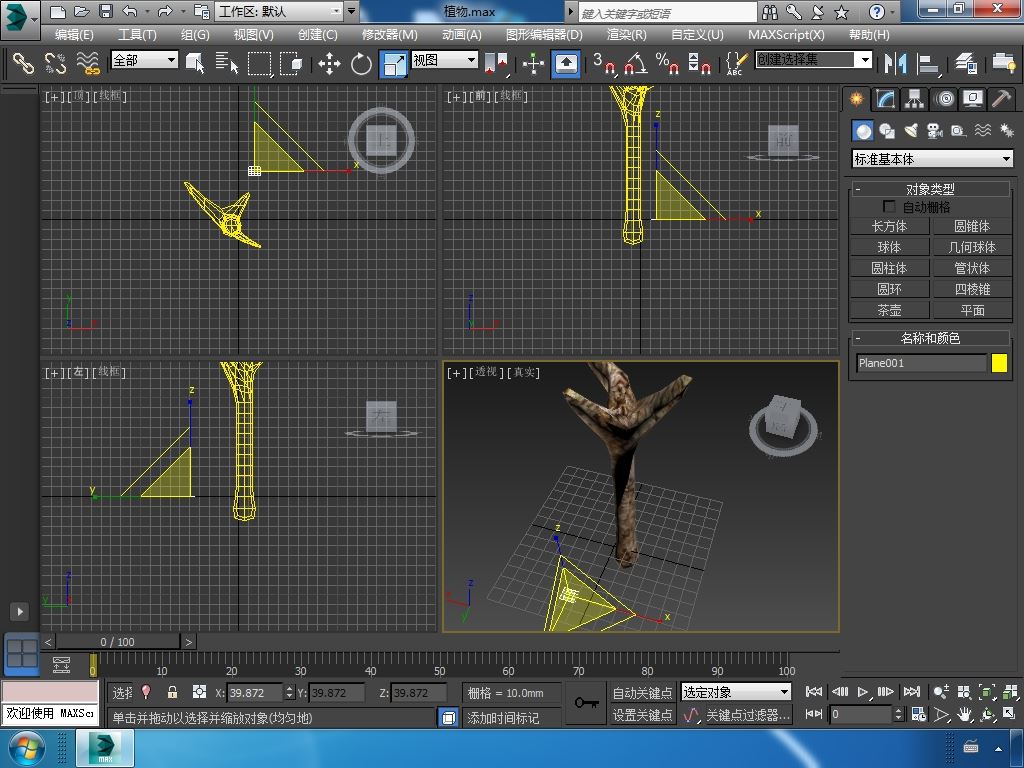This screenshot has height=768, width=1024.
Task: Click the 自动关键点 auto key button
Action: [642, 692]
